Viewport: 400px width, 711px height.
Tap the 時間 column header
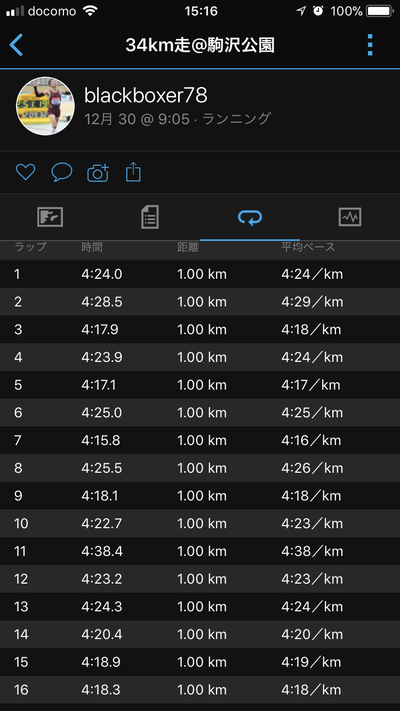tap(92, 247)
